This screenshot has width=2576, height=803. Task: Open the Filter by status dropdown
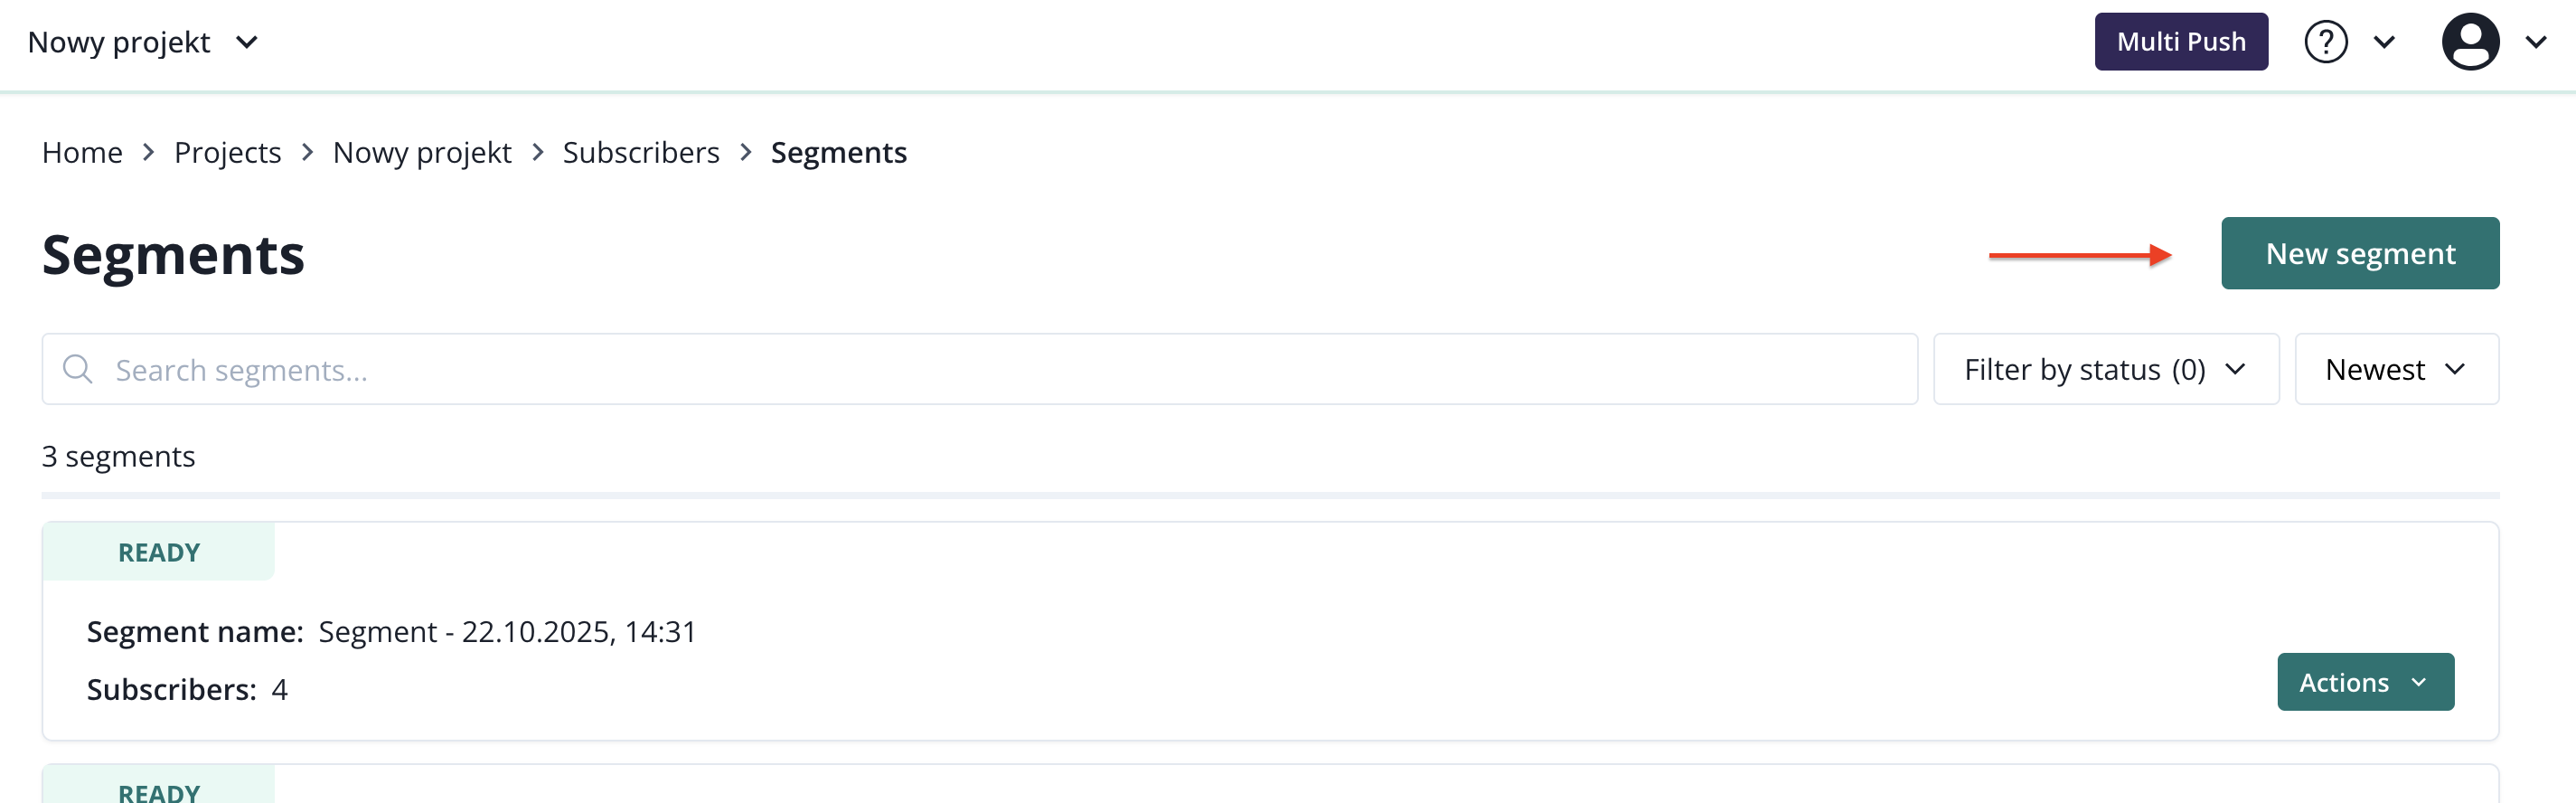click(x=2105, y=369)
